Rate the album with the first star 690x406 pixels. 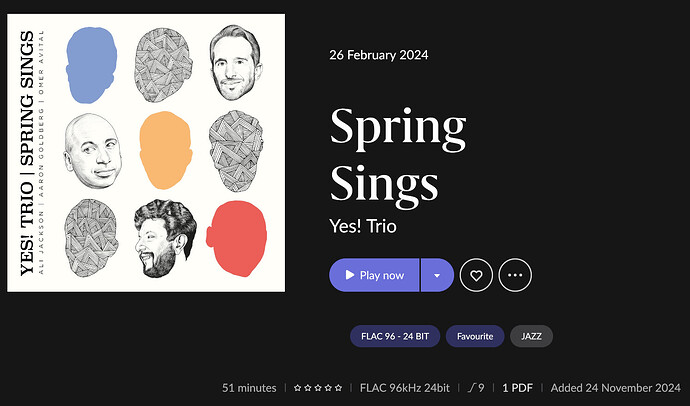click(296, 387)
